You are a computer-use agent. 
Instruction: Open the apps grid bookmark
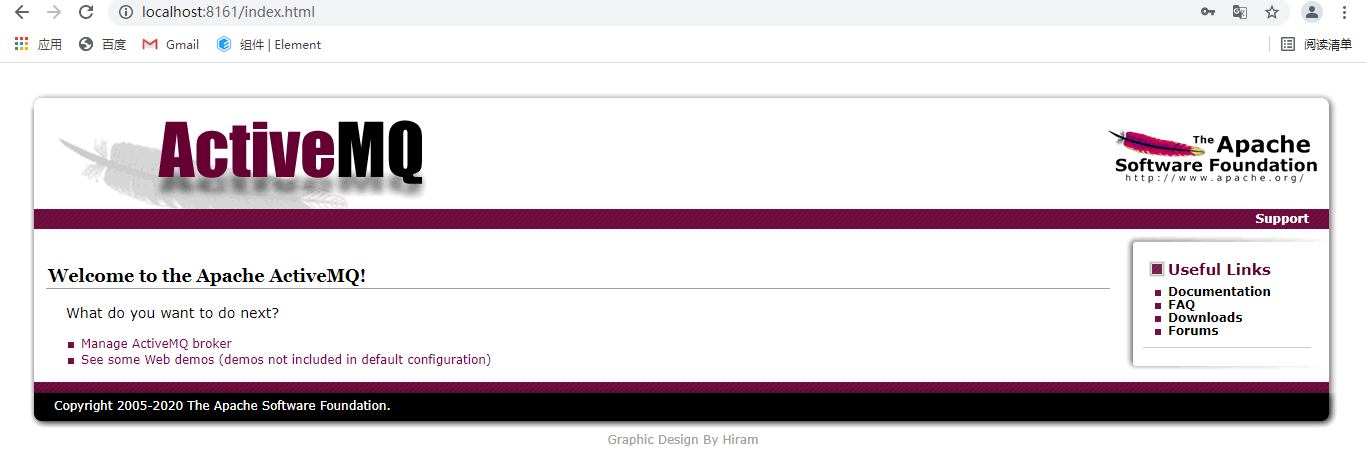[x=38, y=44]
